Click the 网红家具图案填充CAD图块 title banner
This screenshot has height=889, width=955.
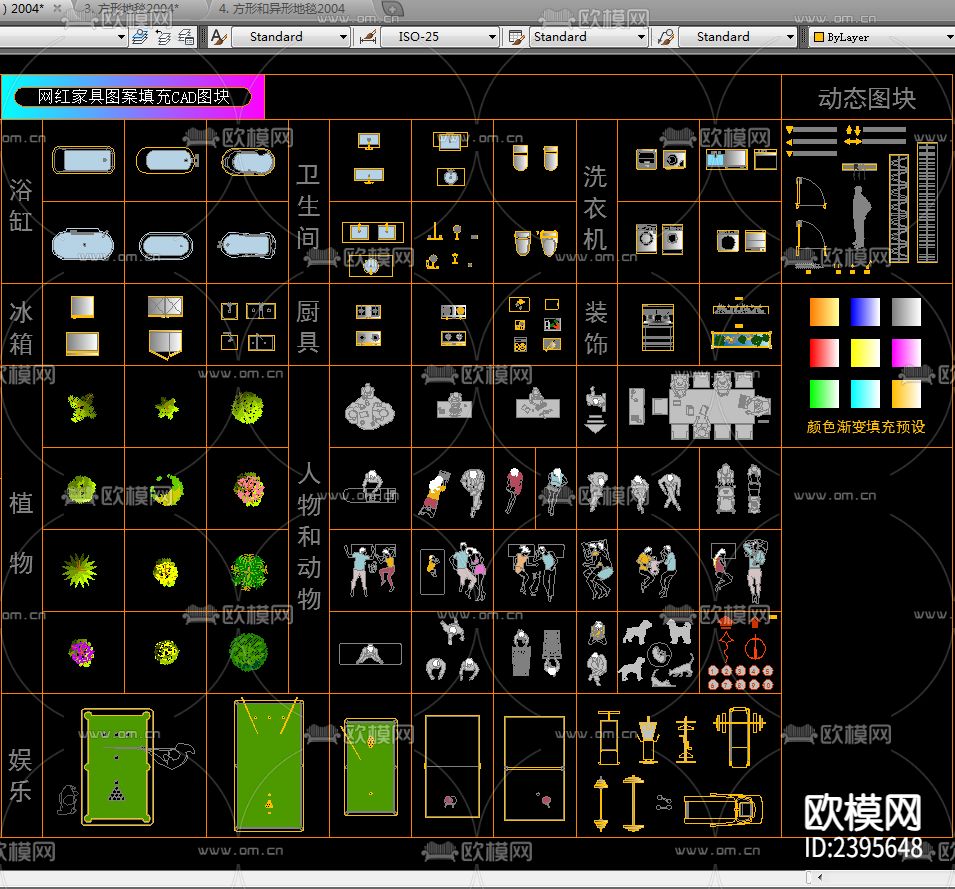[133, 97]
